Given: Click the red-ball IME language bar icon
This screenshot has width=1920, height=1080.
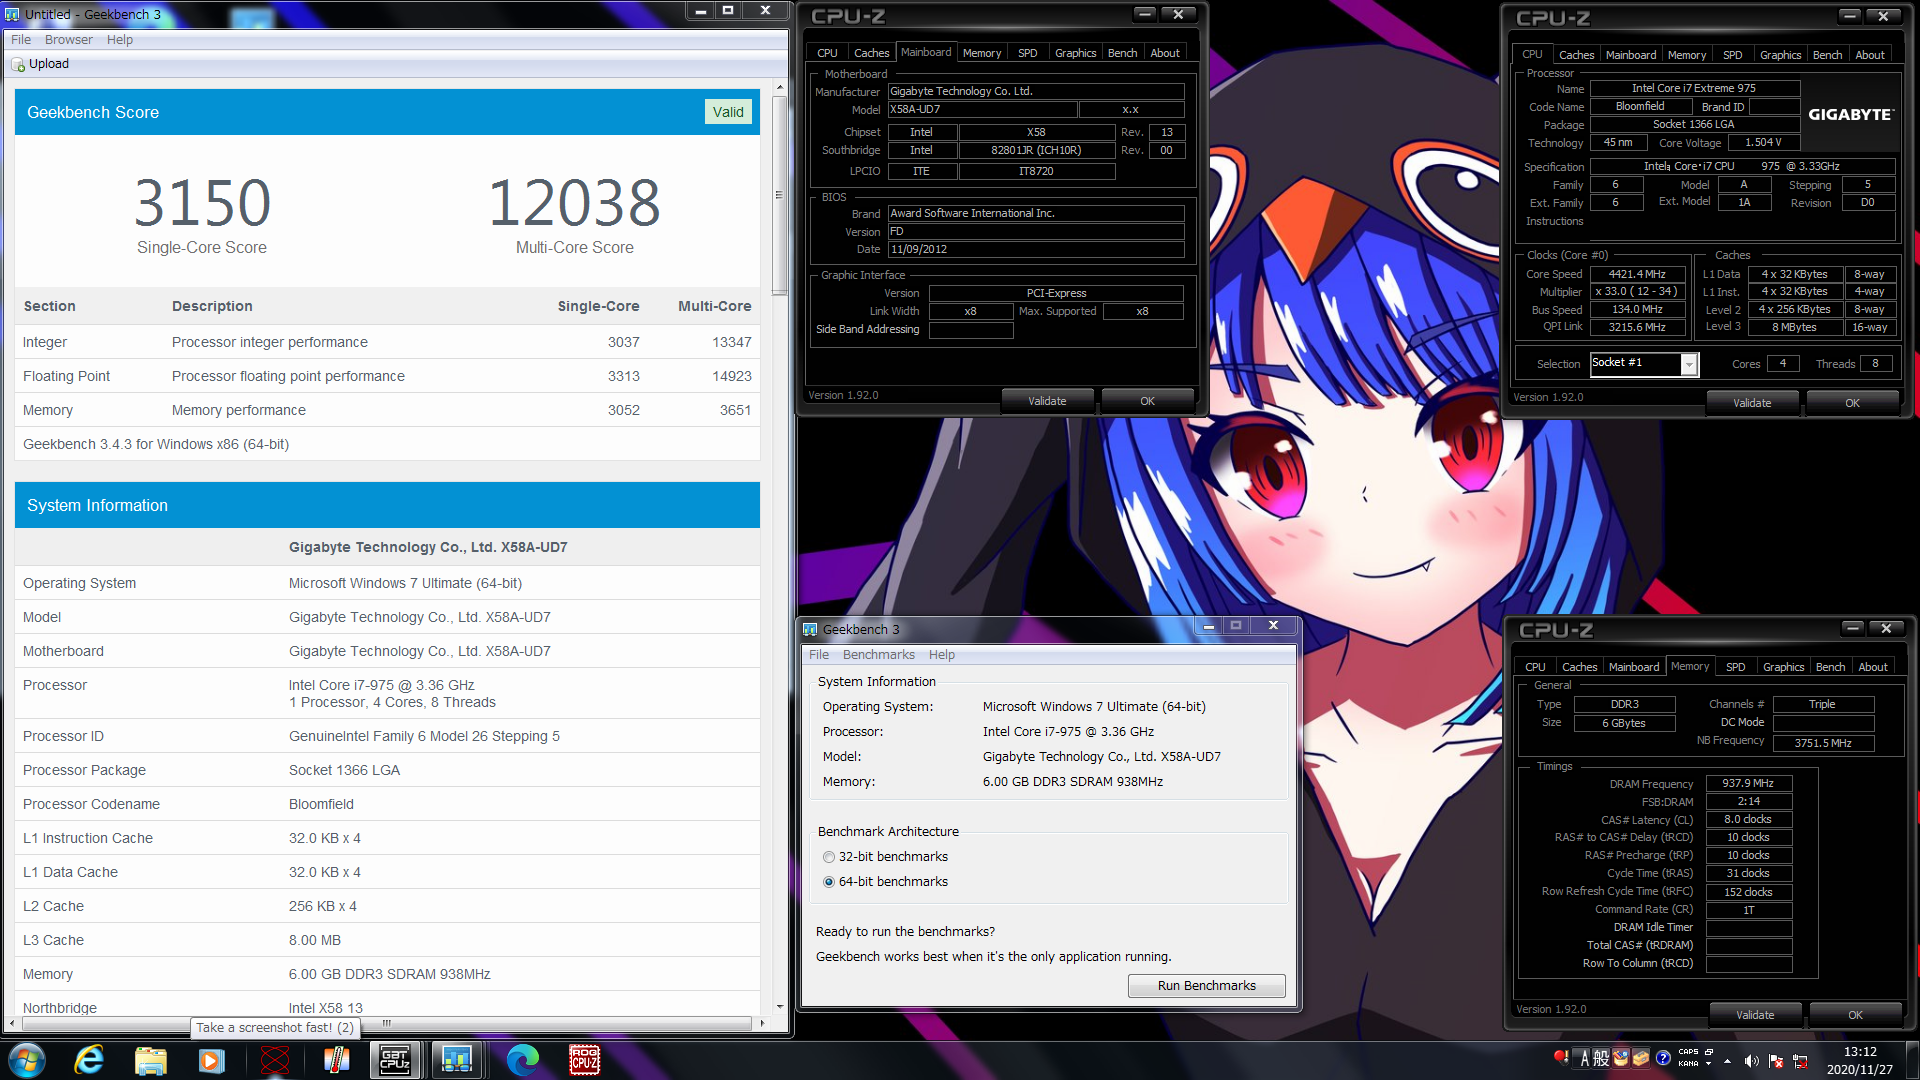Looking at the screenshot, I should tap(1560, 1056).
